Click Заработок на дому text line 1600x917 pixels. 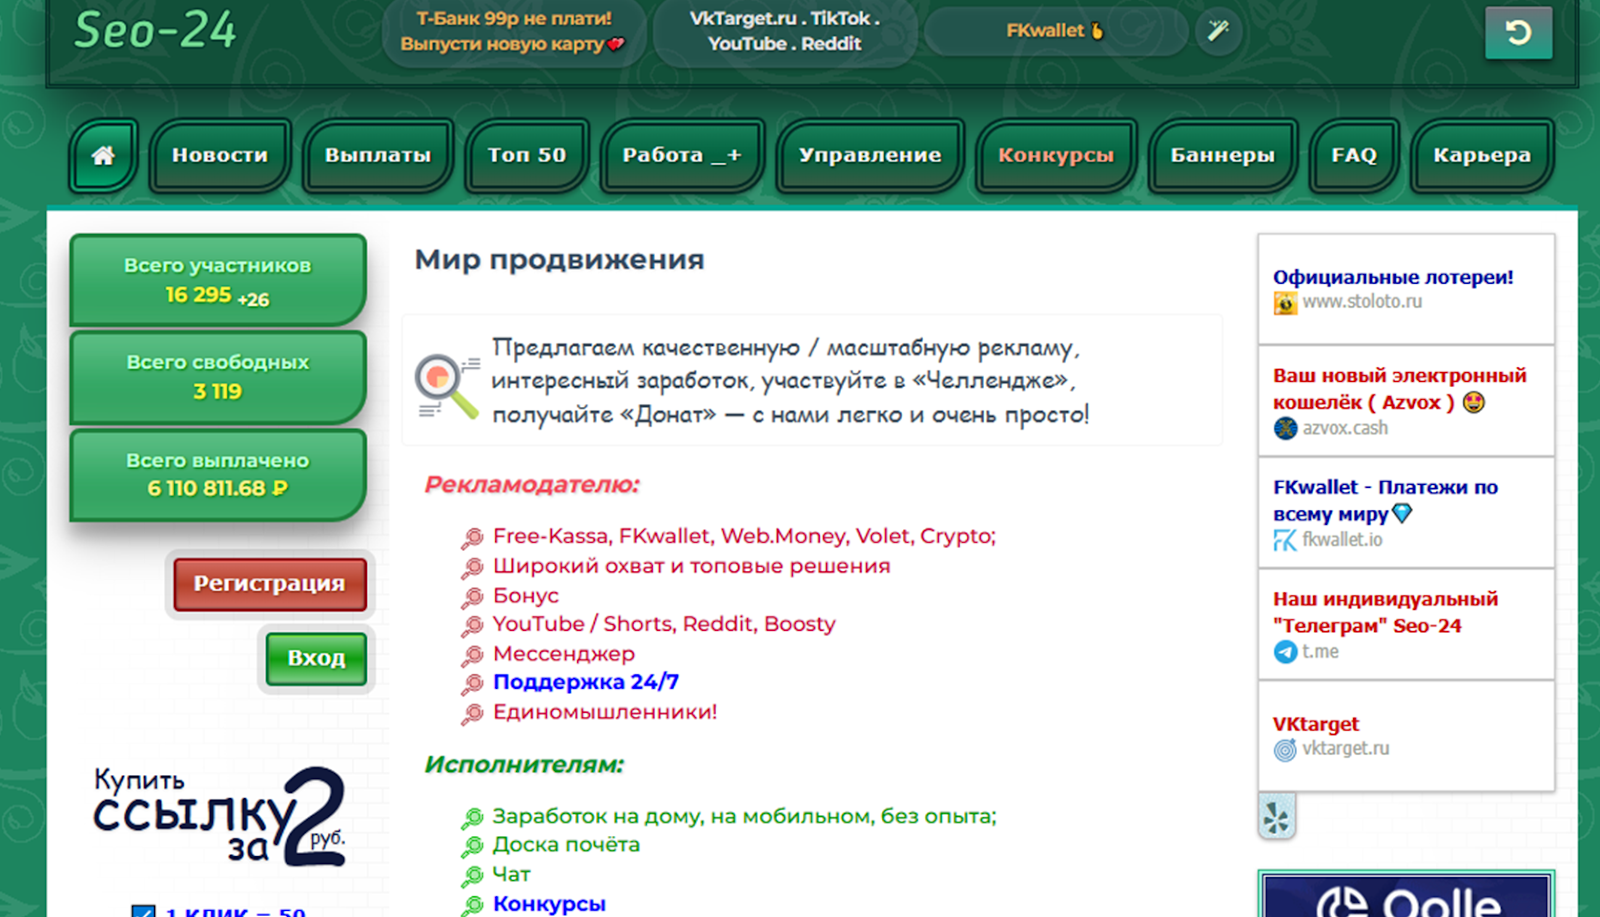744,816
